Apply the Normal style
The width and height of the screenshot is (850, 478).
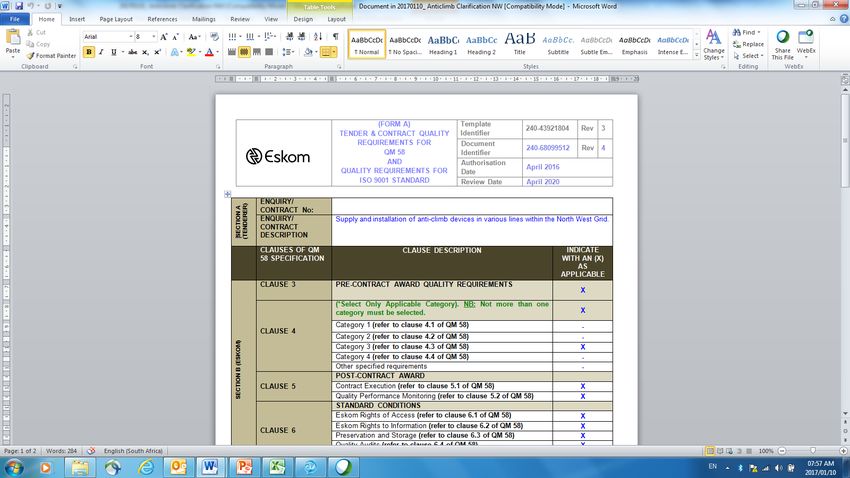(367, 44)
